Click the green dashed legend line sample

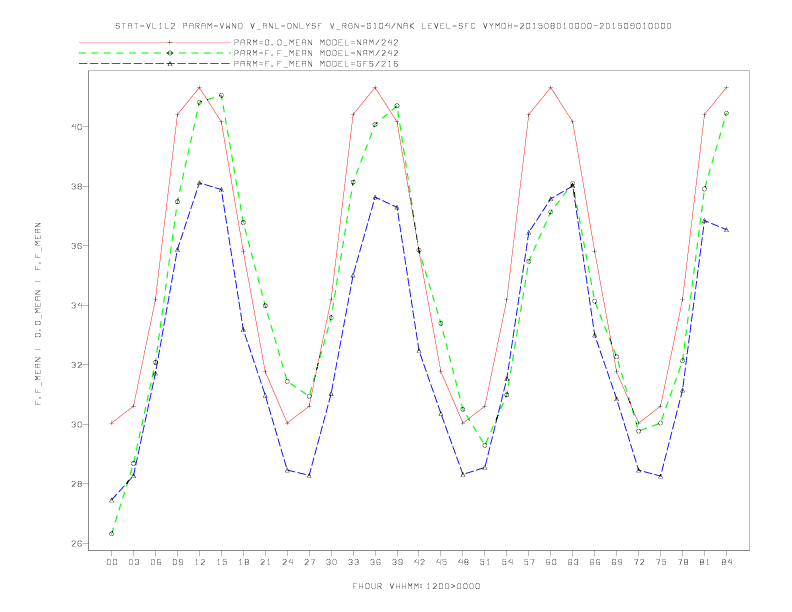tap(155, 53)
